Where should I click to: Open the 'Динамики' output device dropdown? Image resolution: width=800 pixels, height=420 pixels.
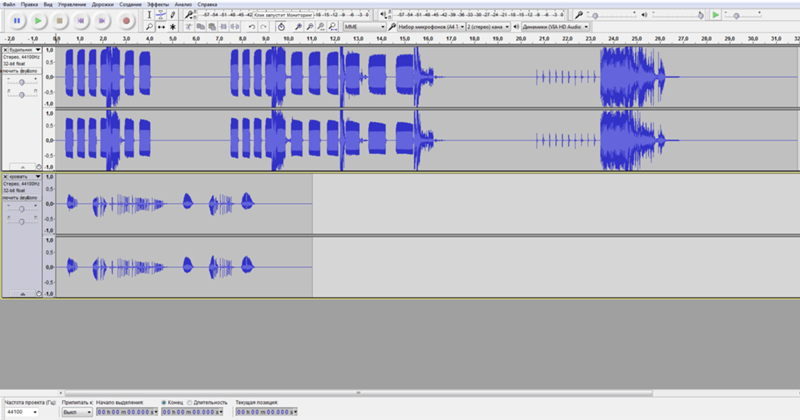[x=555, y=27]
